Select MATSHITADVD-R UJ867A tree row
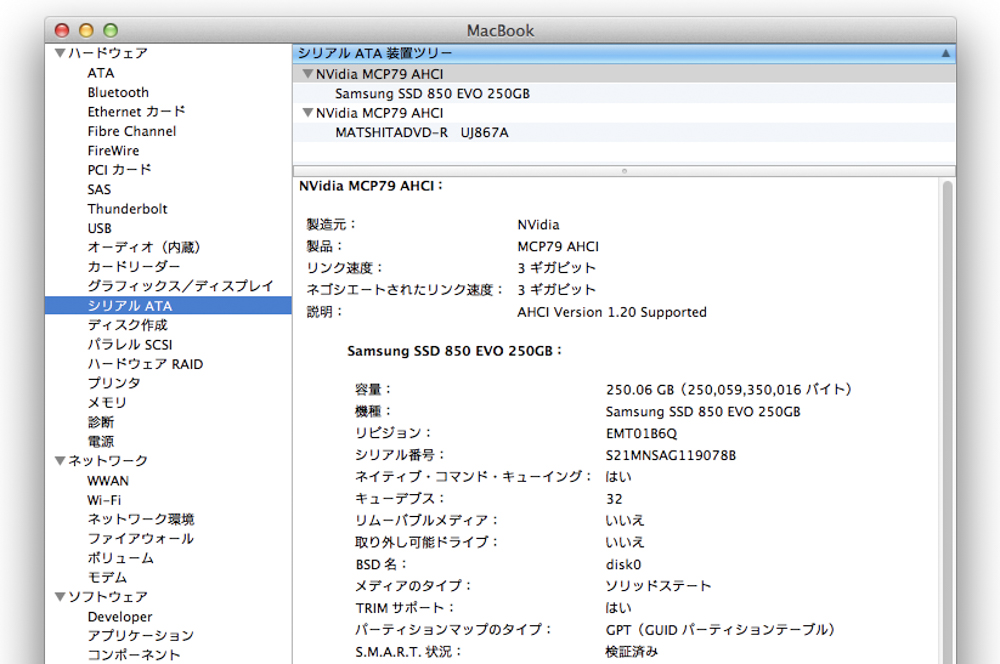 pos(624,133)
